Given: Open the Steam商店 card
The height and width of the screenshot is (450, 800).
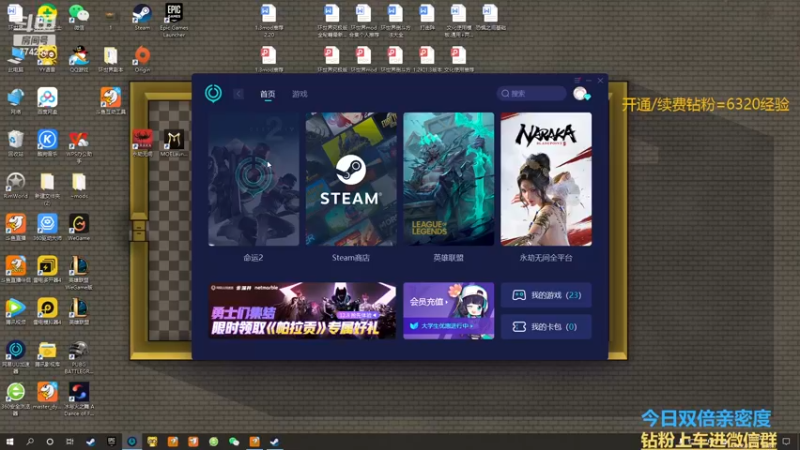Looking at the screenshot, I should coord(351,179).
